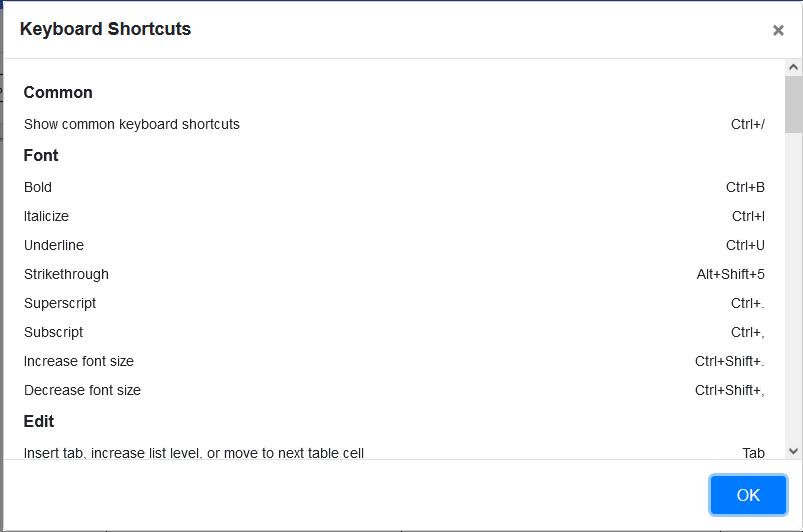Close the Keyboard Shortcuts dialog with X
This screenshot has height=532, width=803.
pos(778,30)
